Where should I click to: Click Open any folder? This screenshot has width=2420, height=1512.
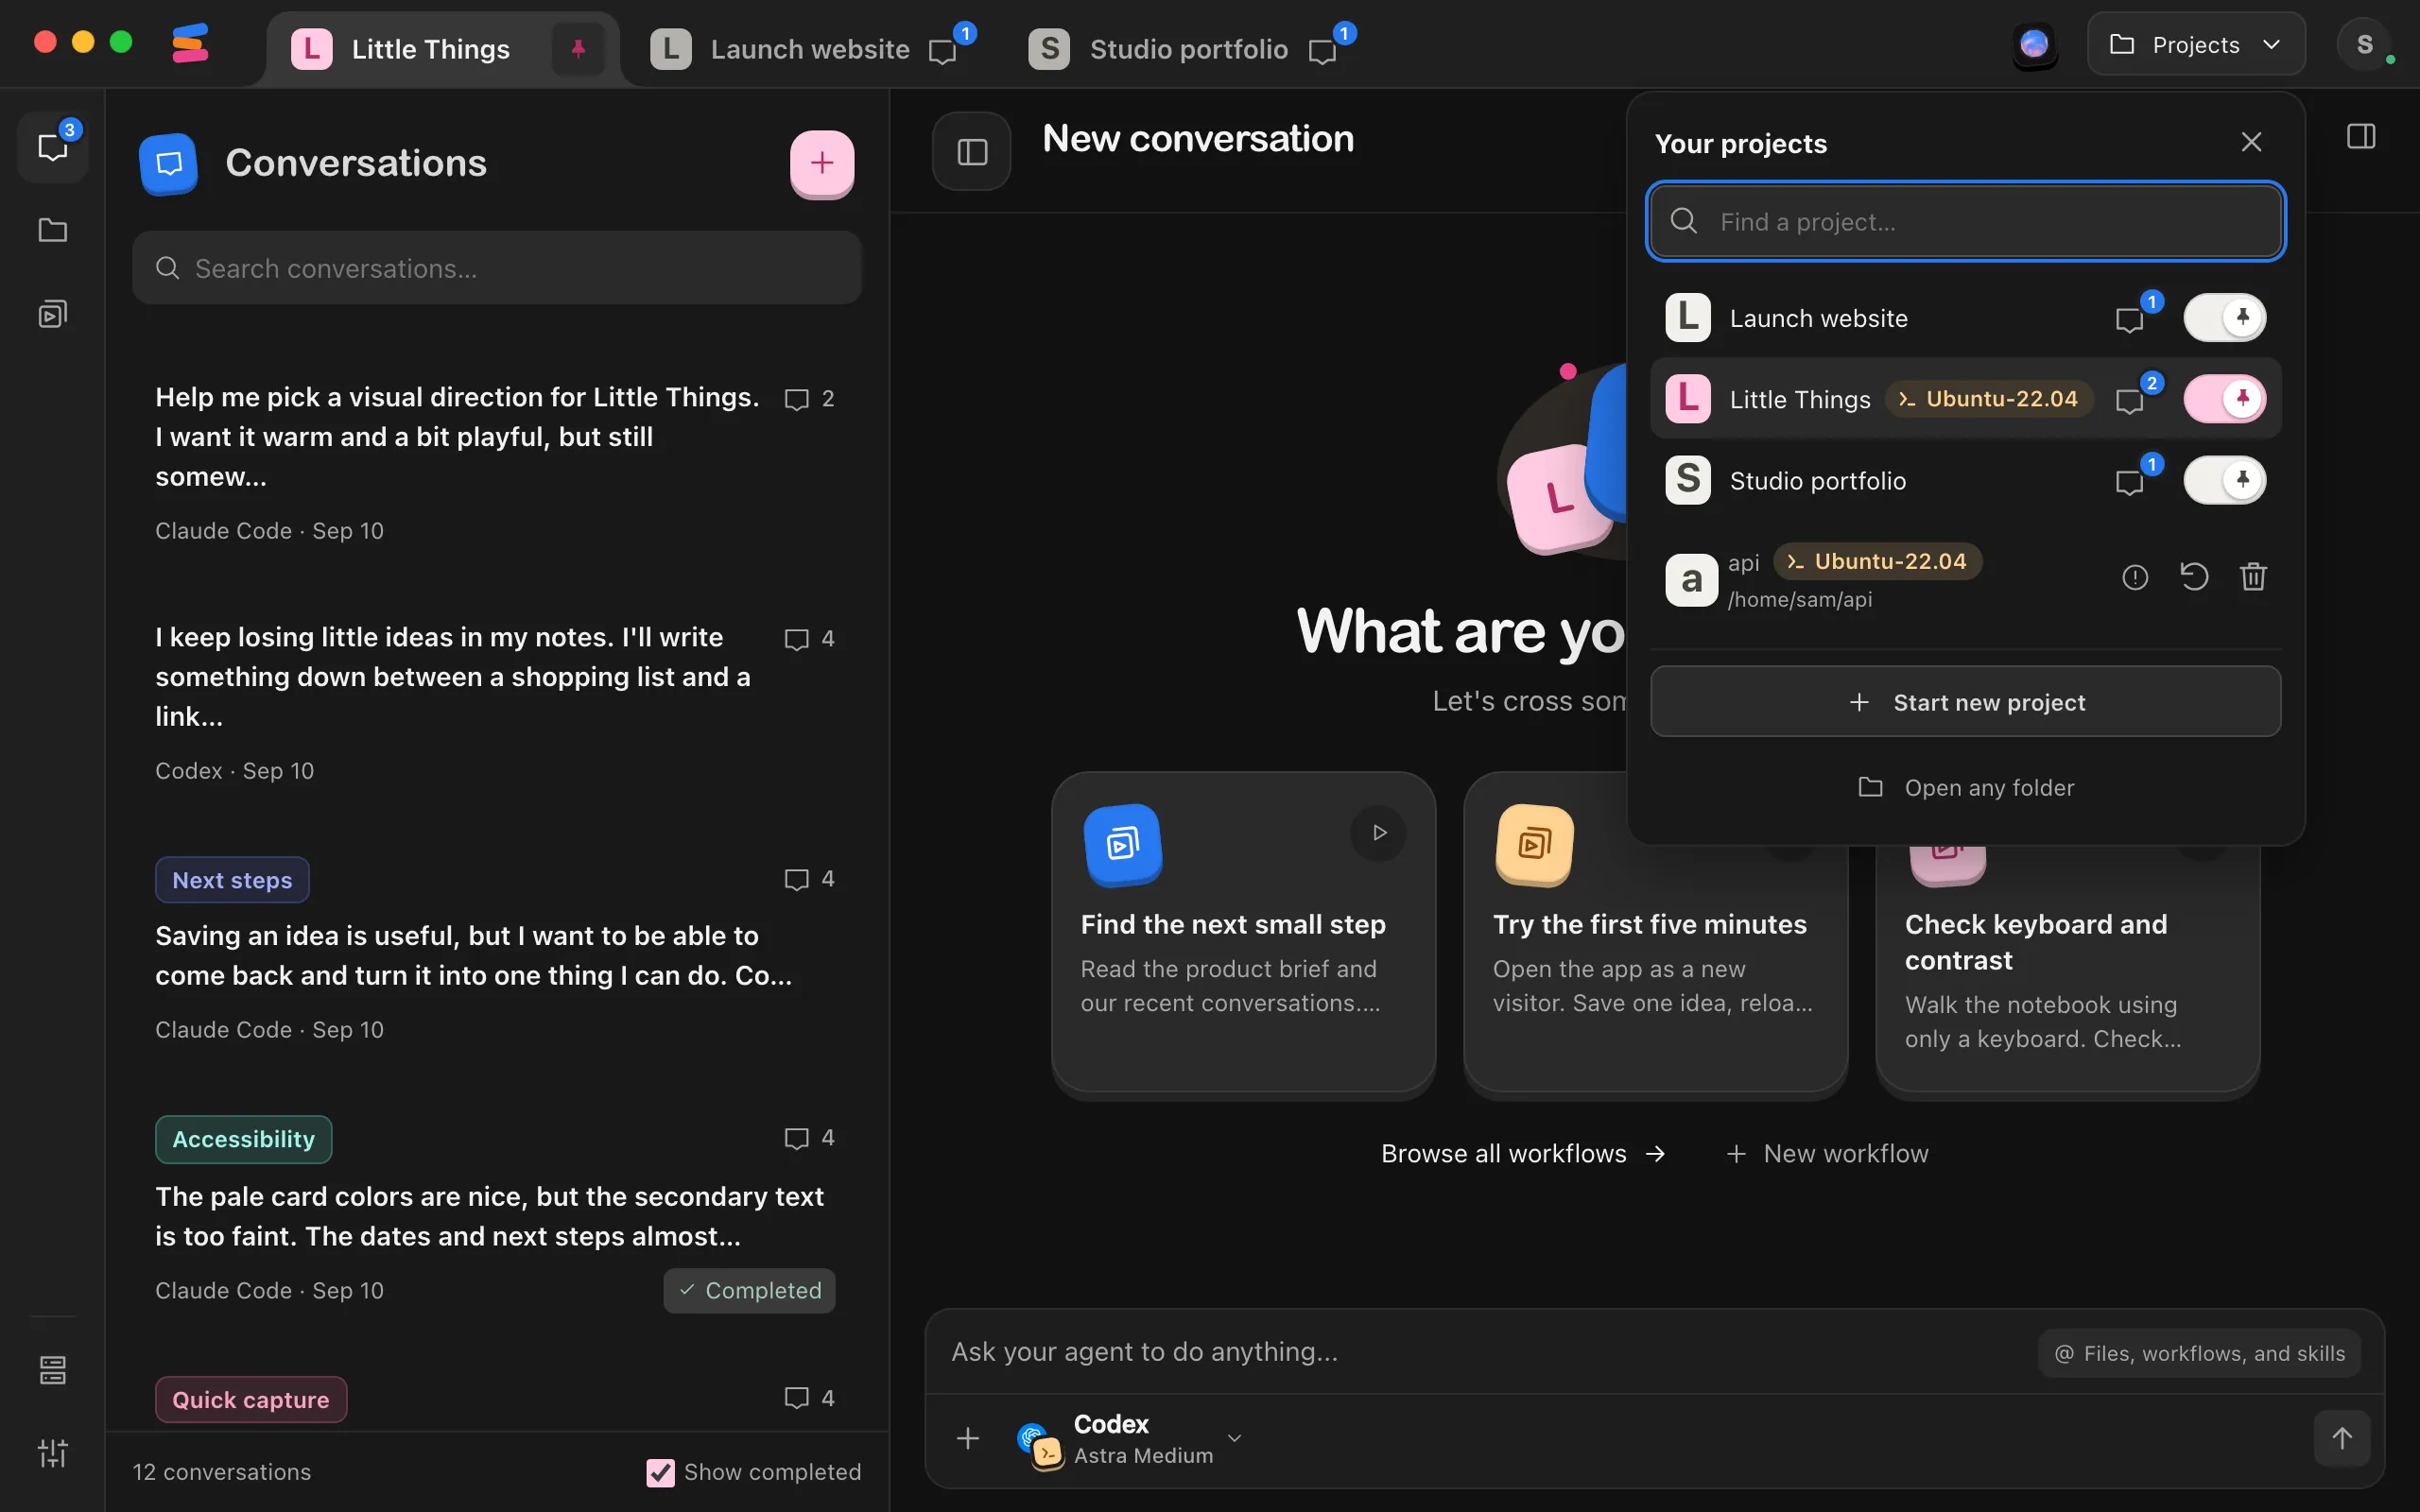coord(1965,788)
